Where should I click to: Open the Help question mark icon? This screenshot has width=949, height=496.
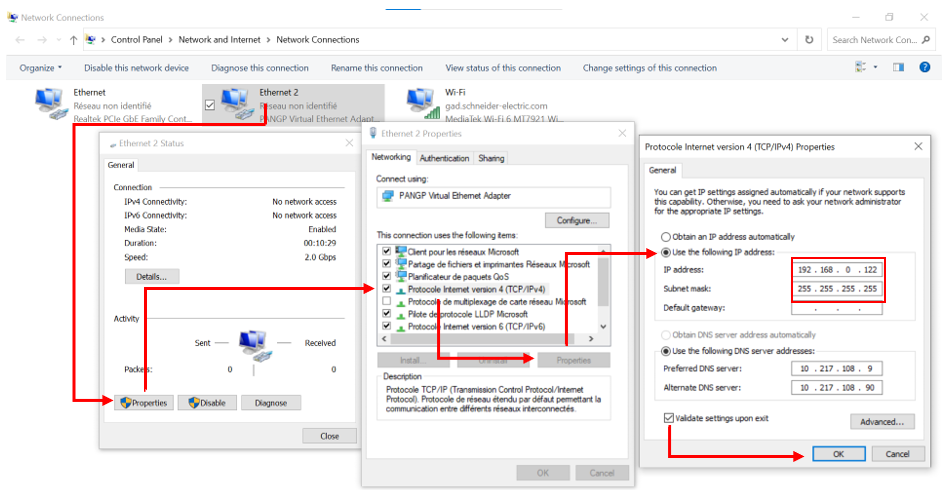925,67
